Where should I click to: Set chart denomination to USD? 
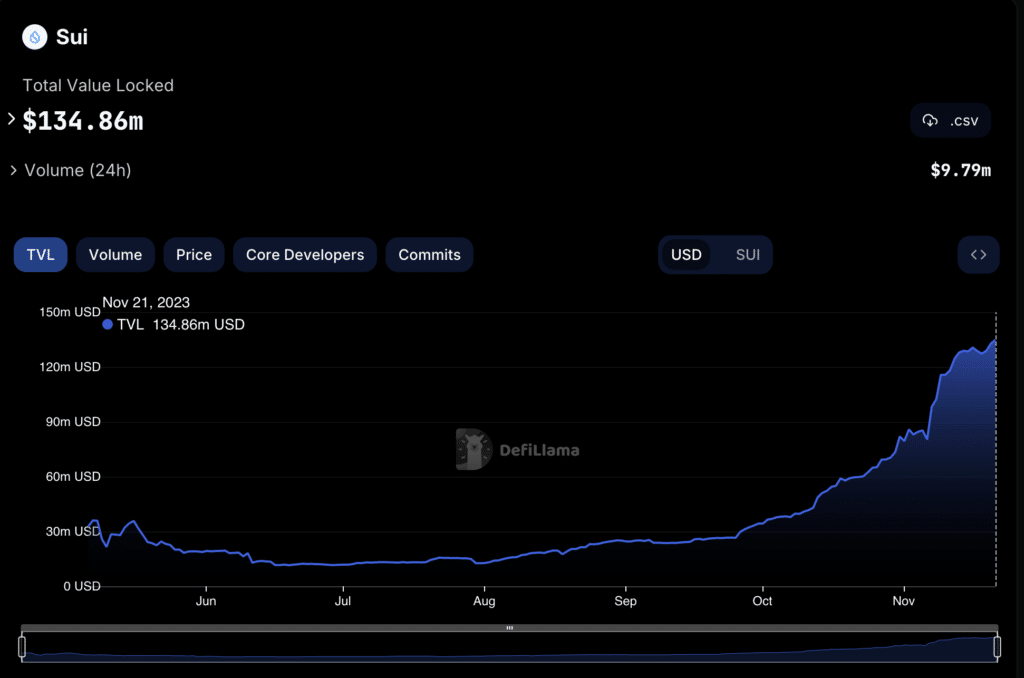point(686,255)
